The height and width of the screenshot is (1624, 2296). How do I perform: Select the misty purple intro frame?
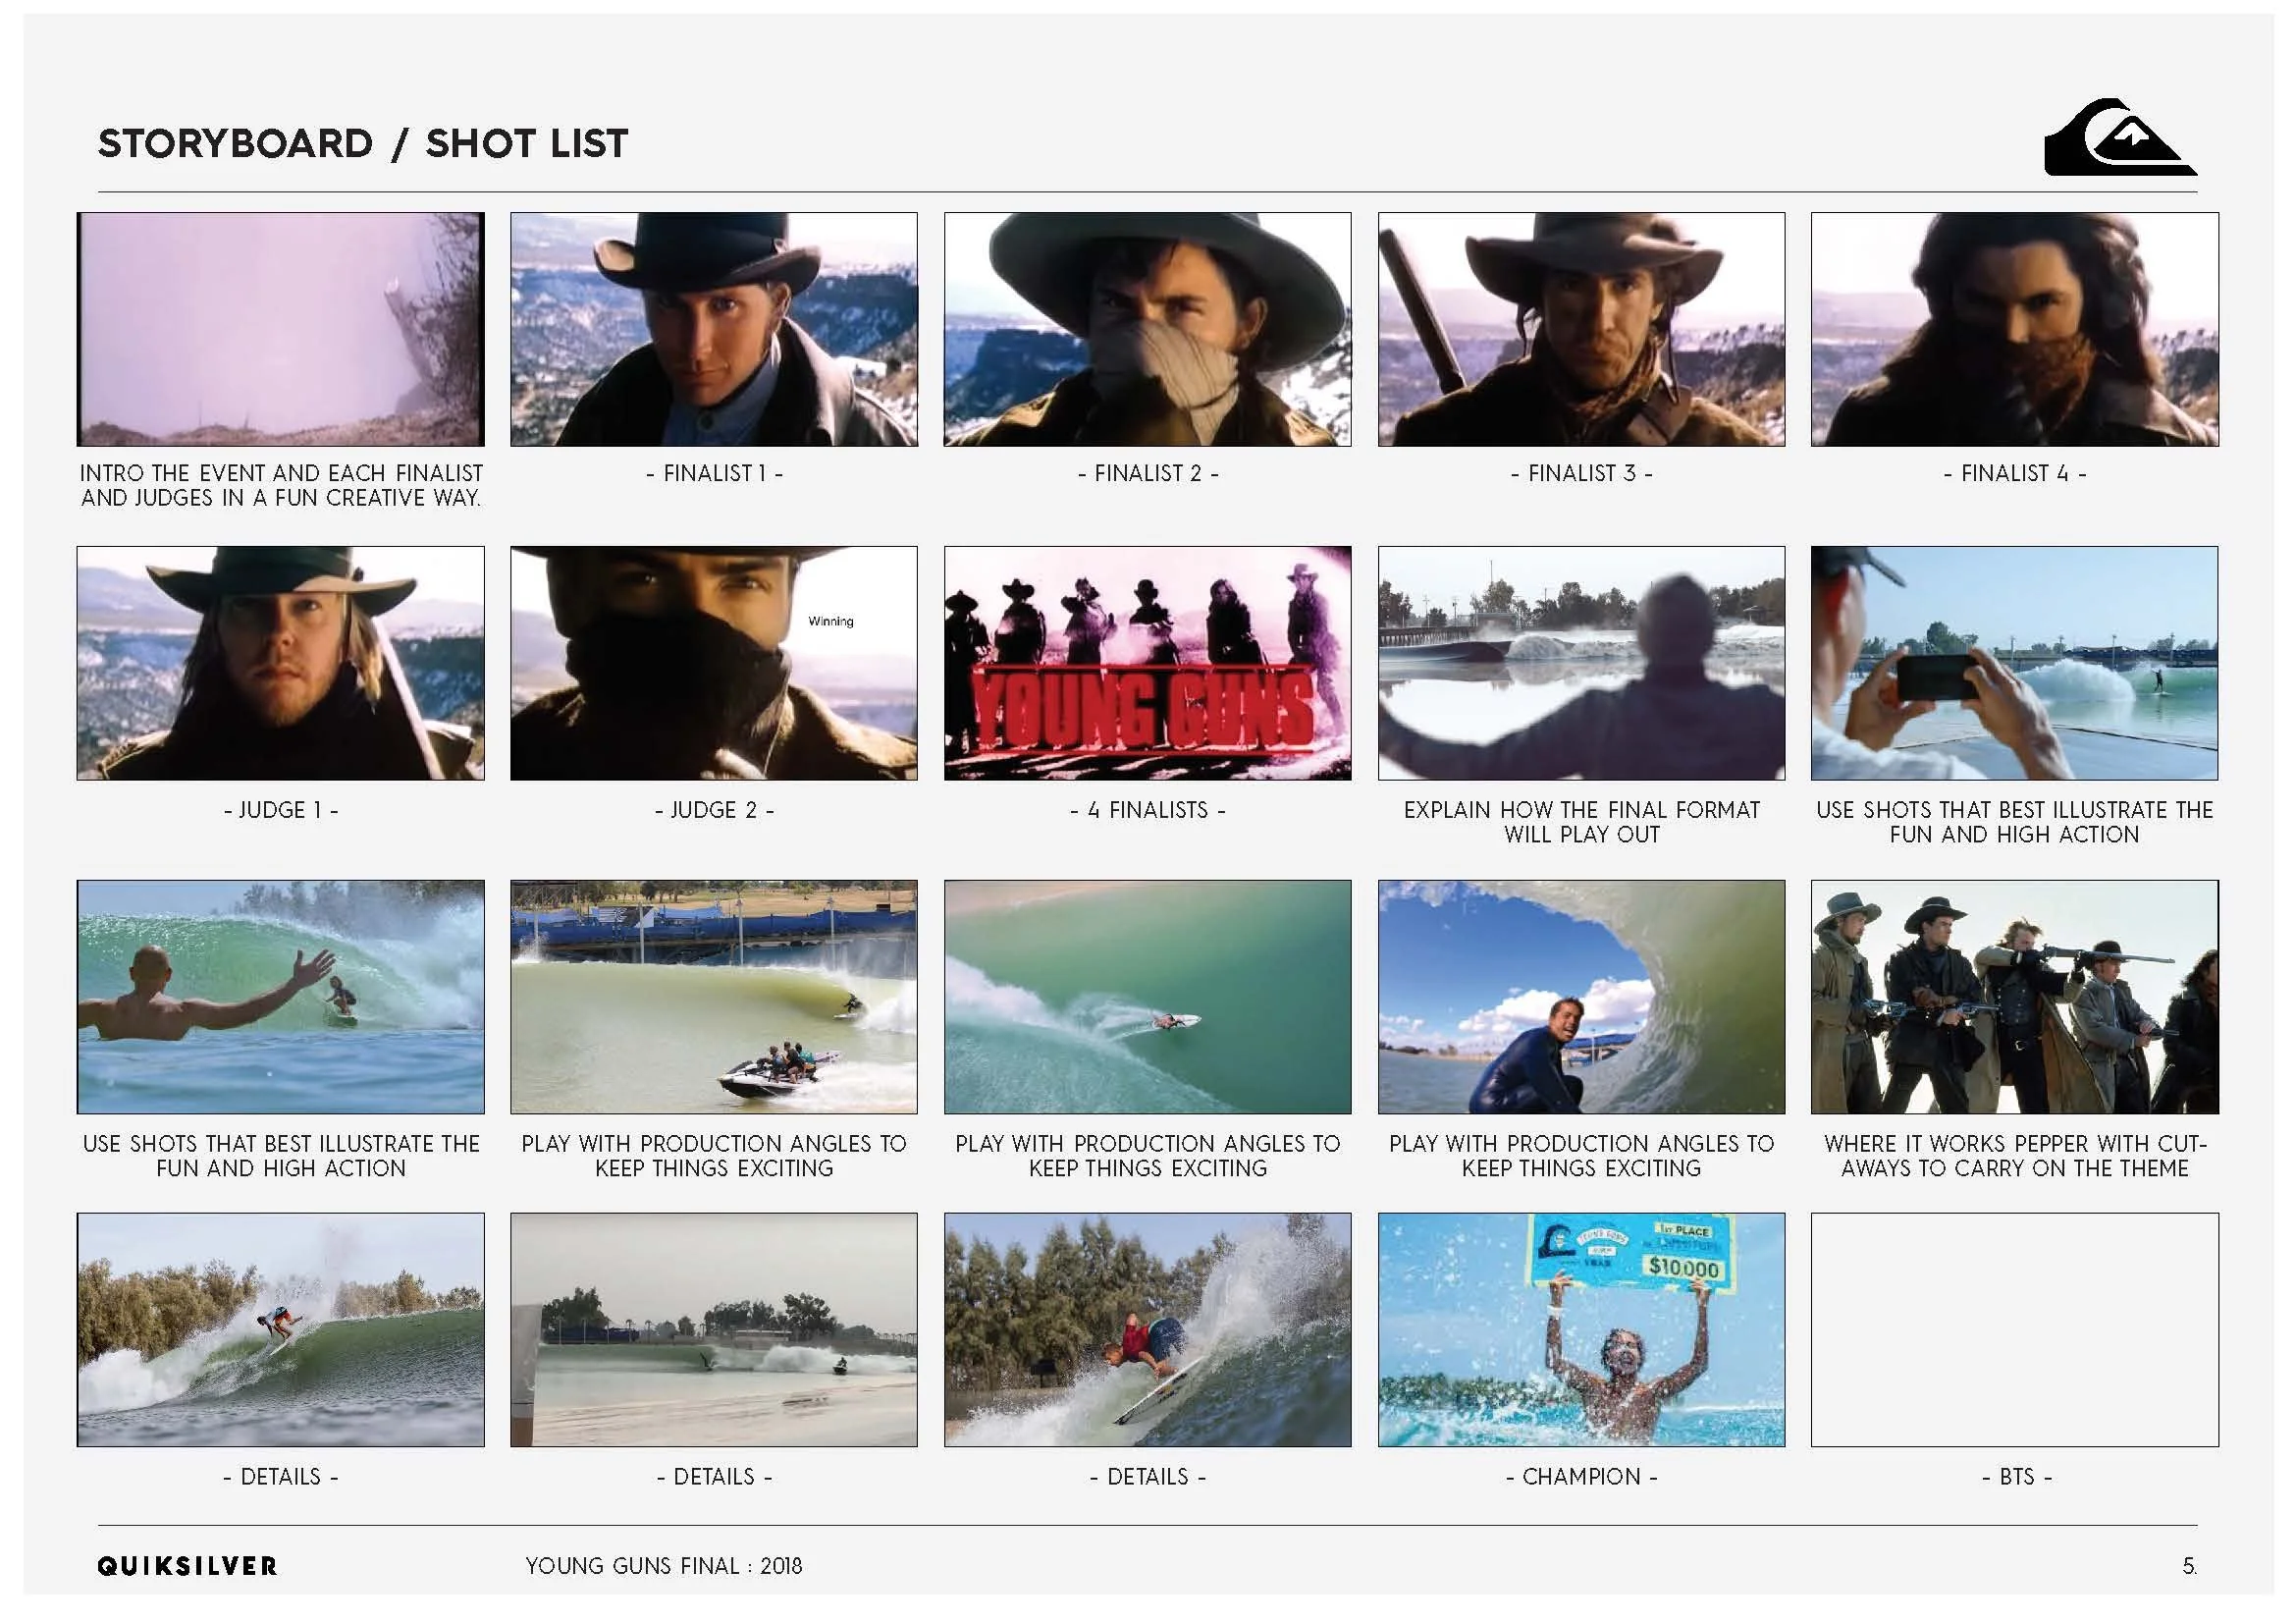click(281, 329)
